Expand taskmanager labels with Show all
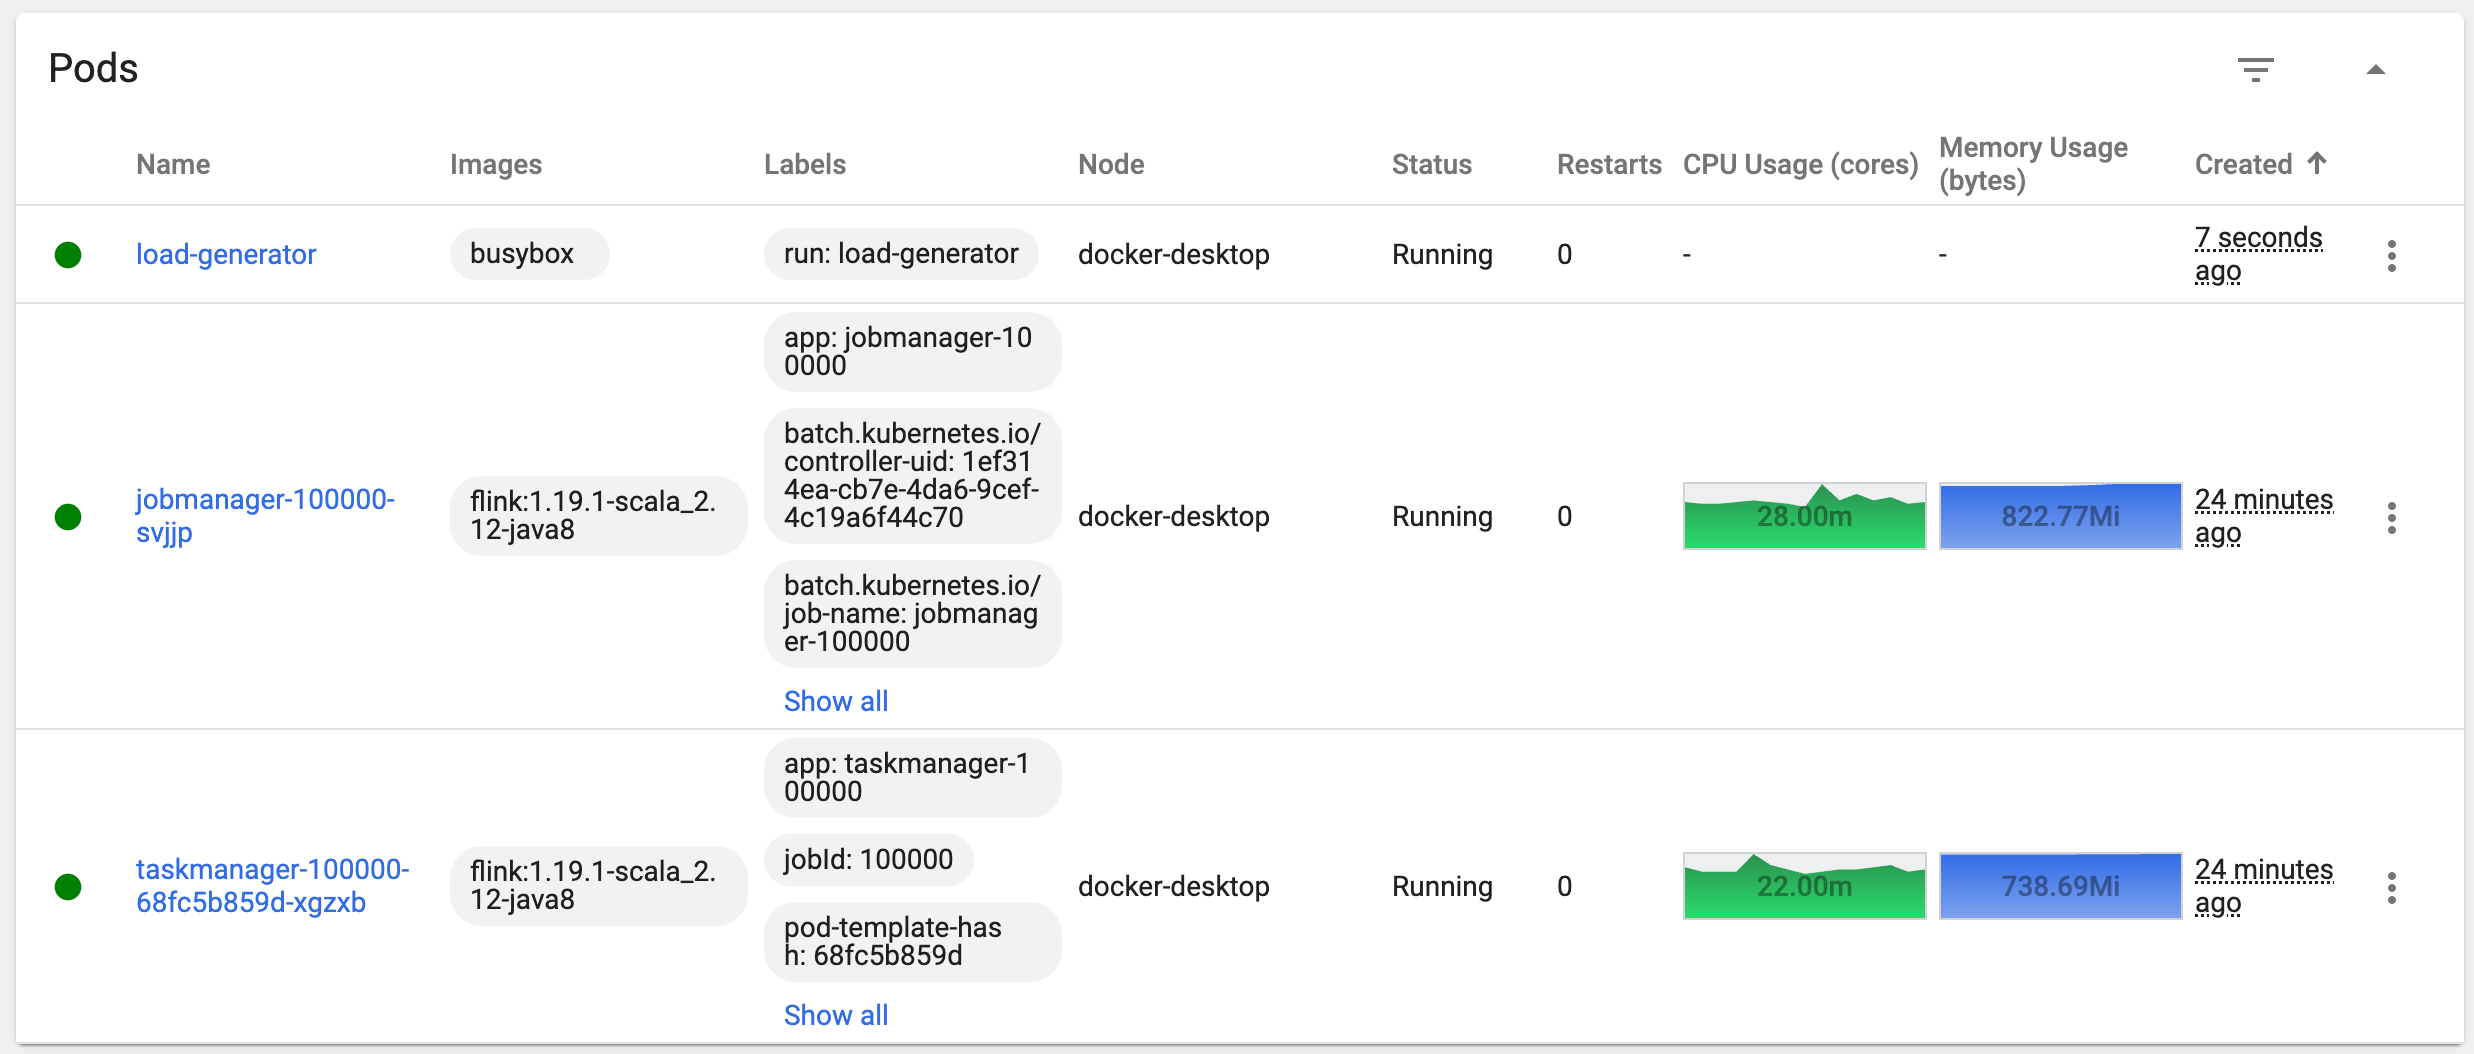This screenshot has height=1054, width=2474. click(836, 1015)
